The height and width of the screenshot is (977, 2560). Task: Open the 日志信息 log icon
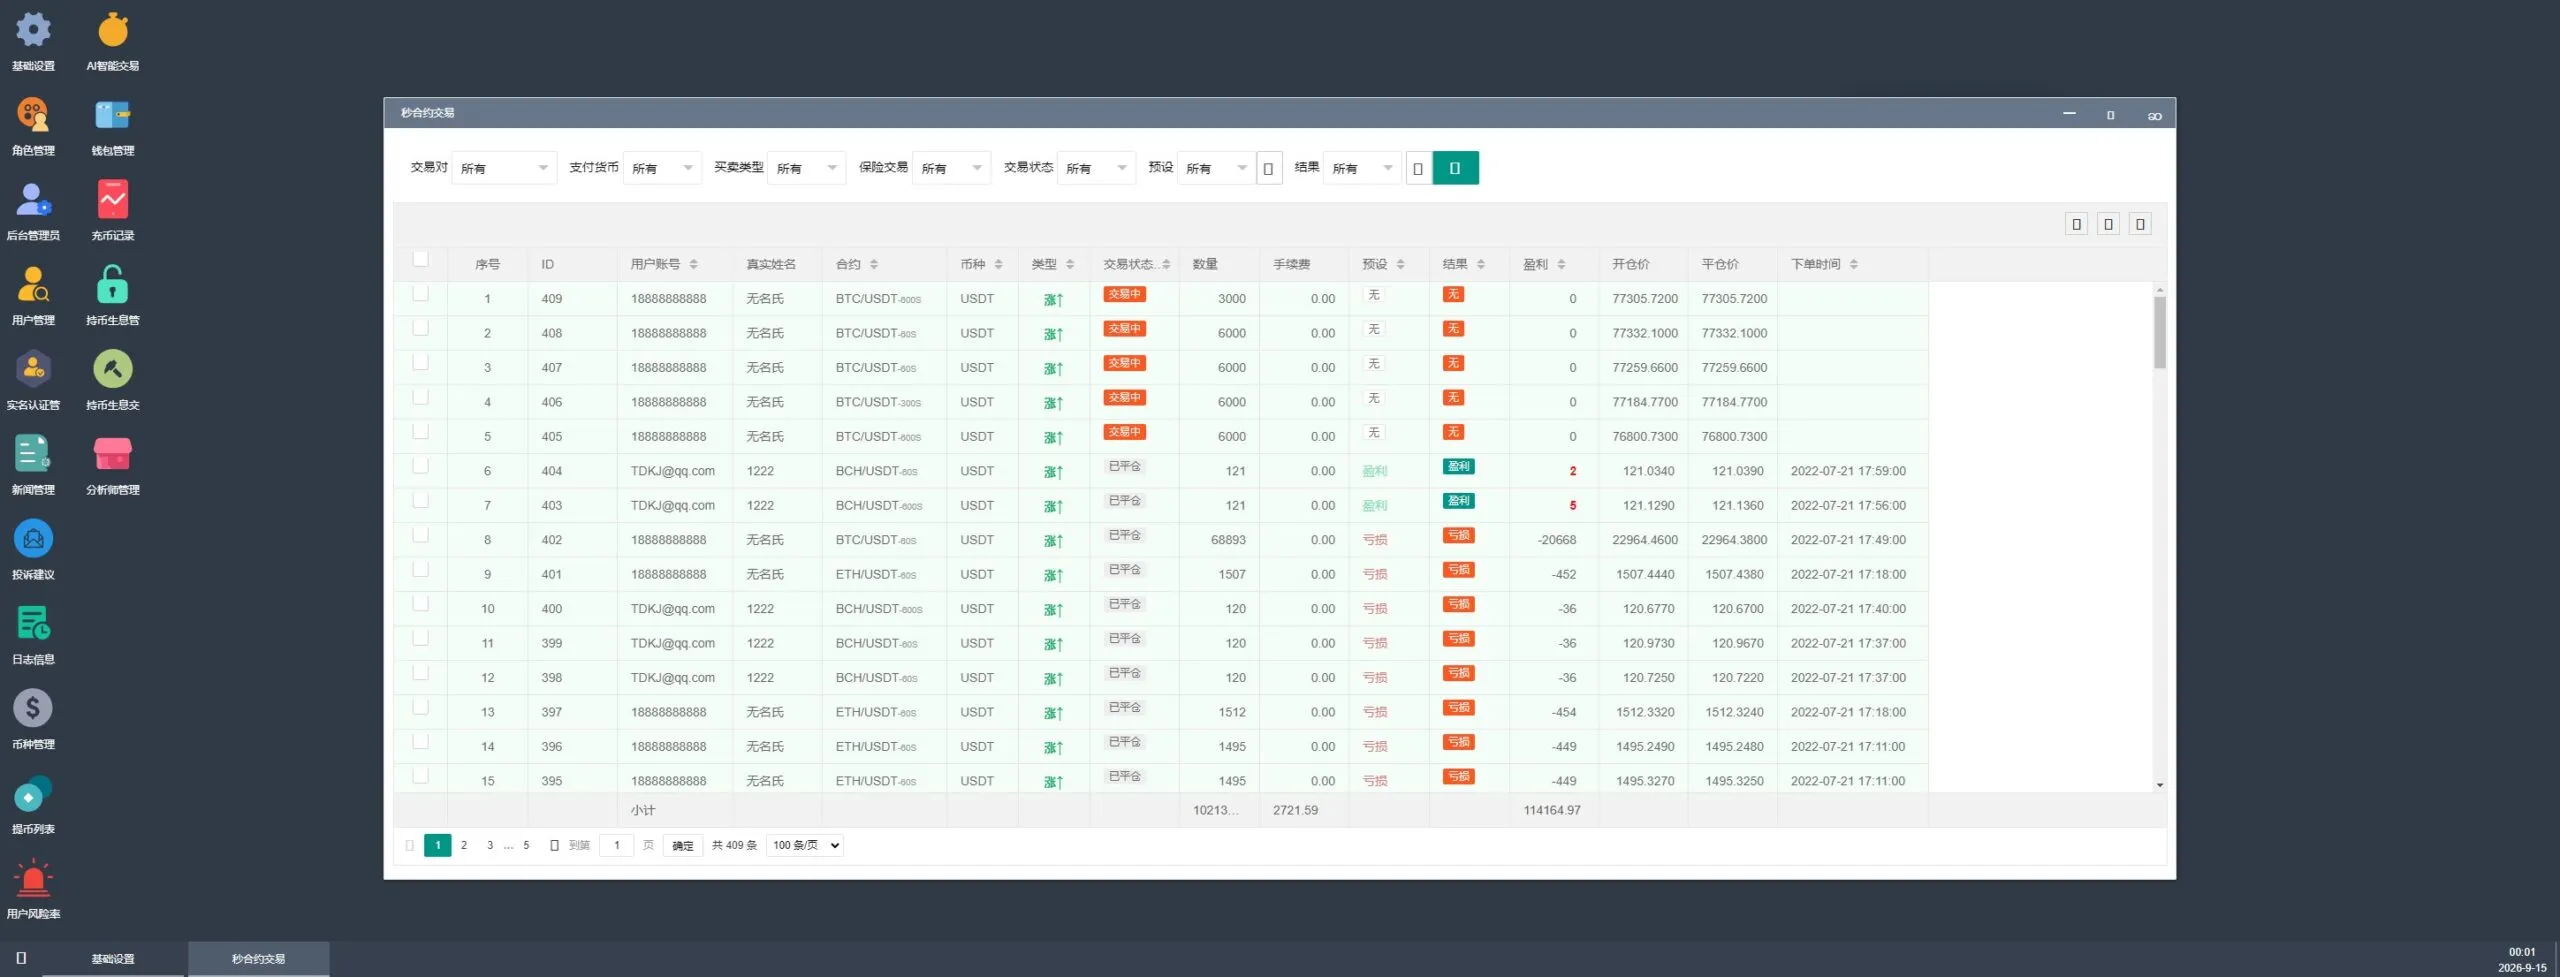pyautogui.click(x=33, y=624)
